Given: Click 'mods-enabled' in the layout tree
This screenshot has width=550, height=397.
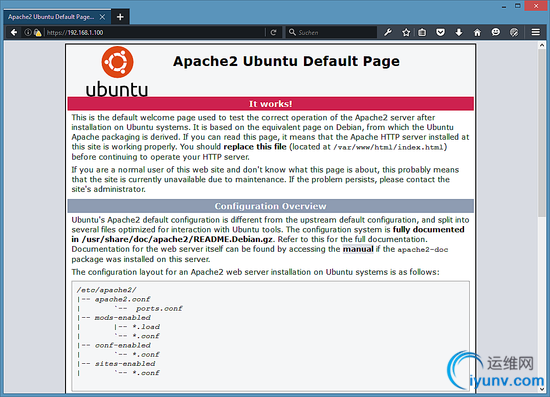Looking at the screenshot, I should tap(122, 317).
